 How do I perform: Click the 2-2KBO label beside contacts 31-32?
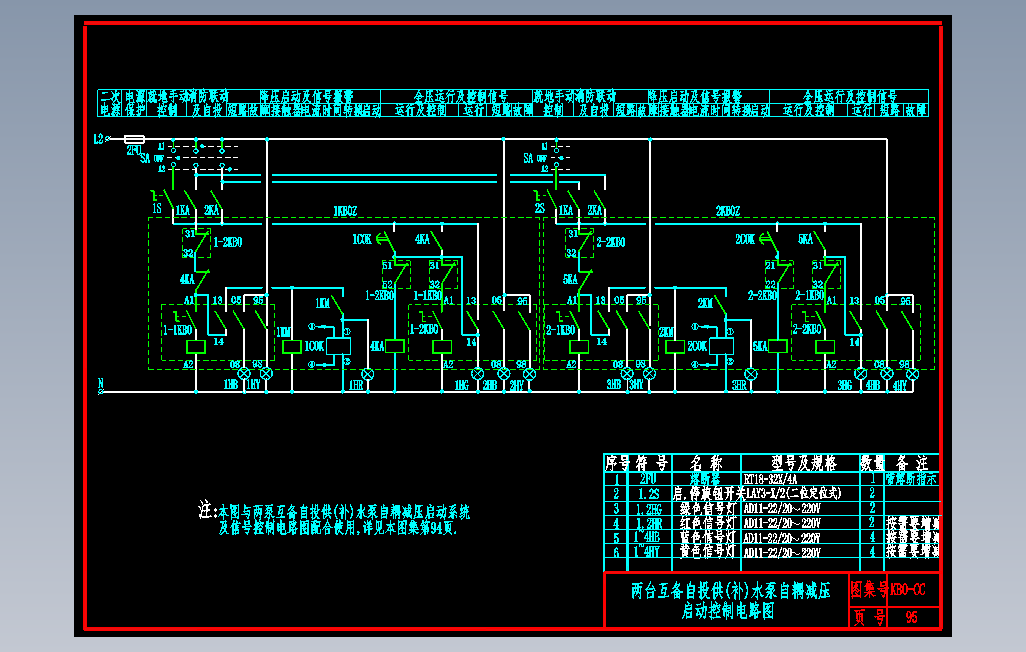click(x=610, y=242)
